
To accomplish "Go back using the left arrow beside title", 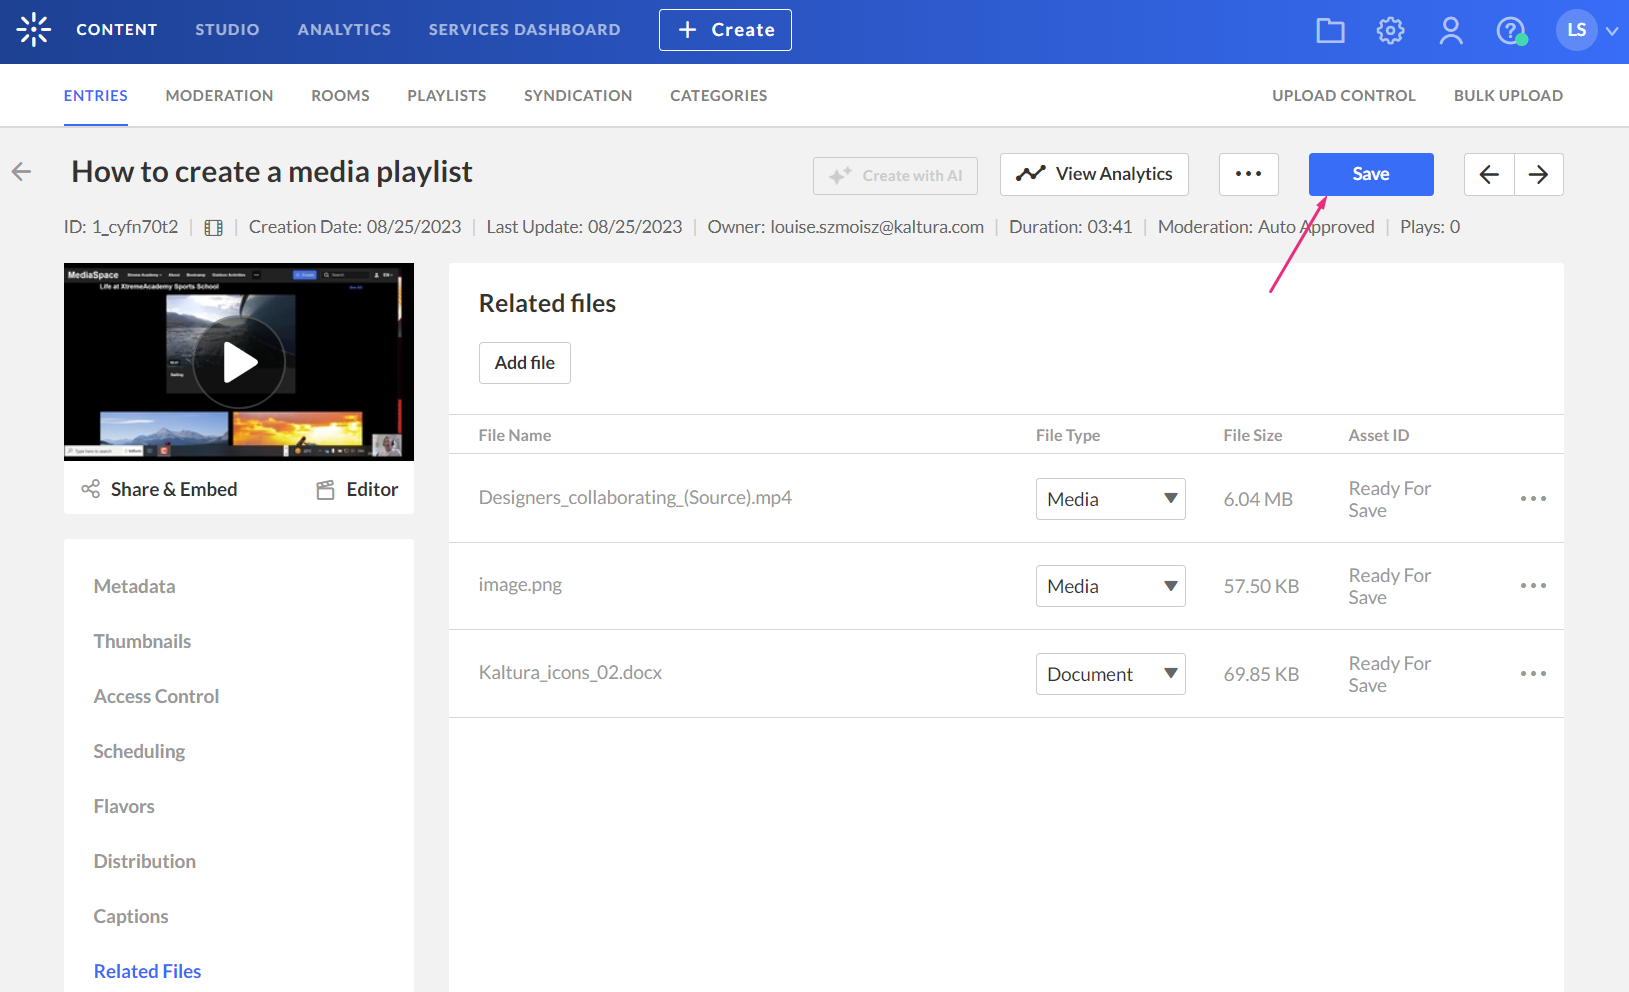I will tap(22, 172).
